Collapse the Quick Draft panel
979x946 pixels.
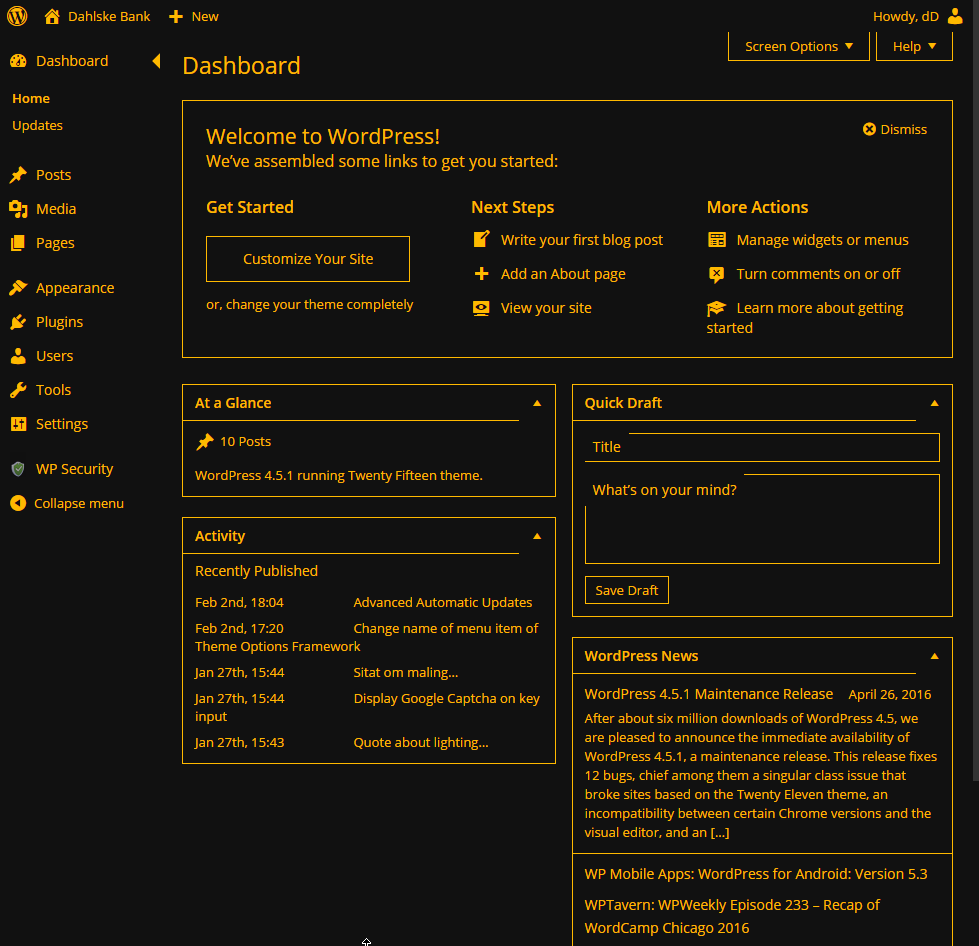(x=935, y=403)
